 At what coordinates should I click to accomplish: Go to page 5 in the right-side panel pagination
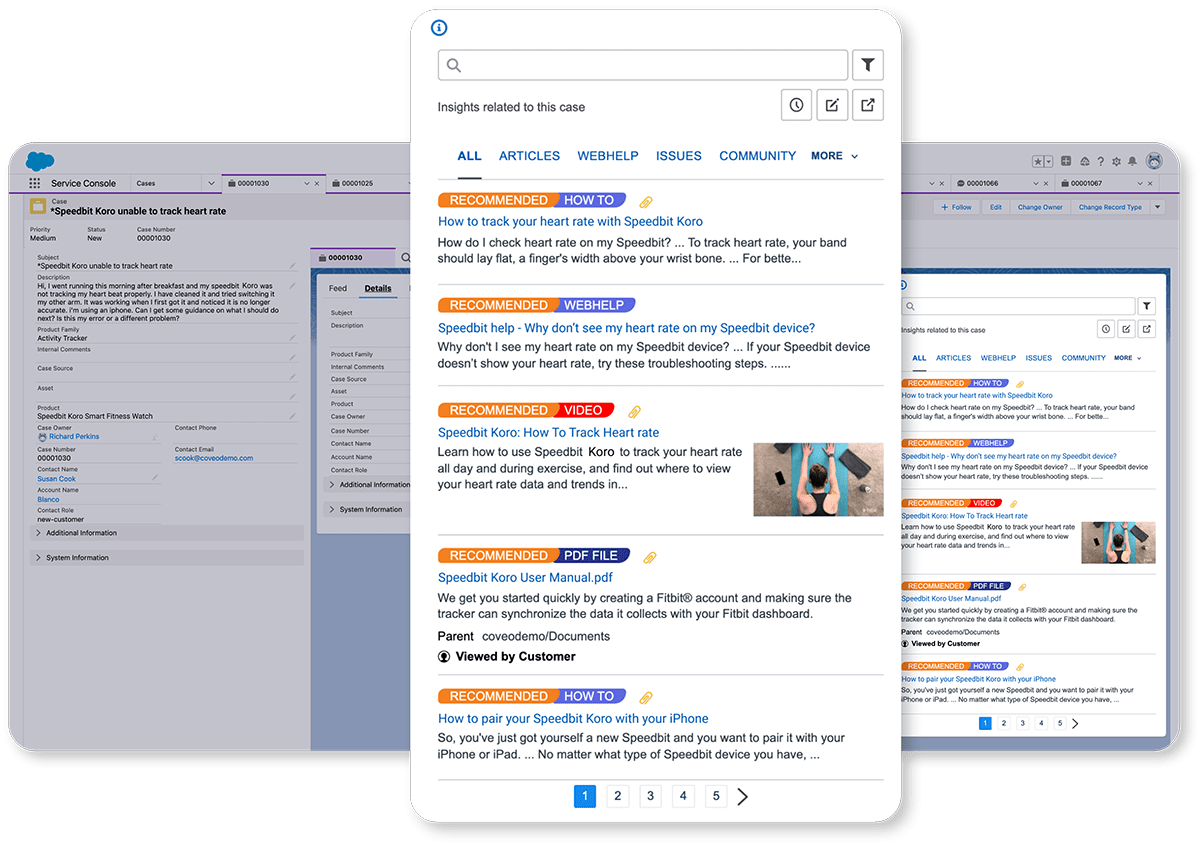(x=1059, y=723)
